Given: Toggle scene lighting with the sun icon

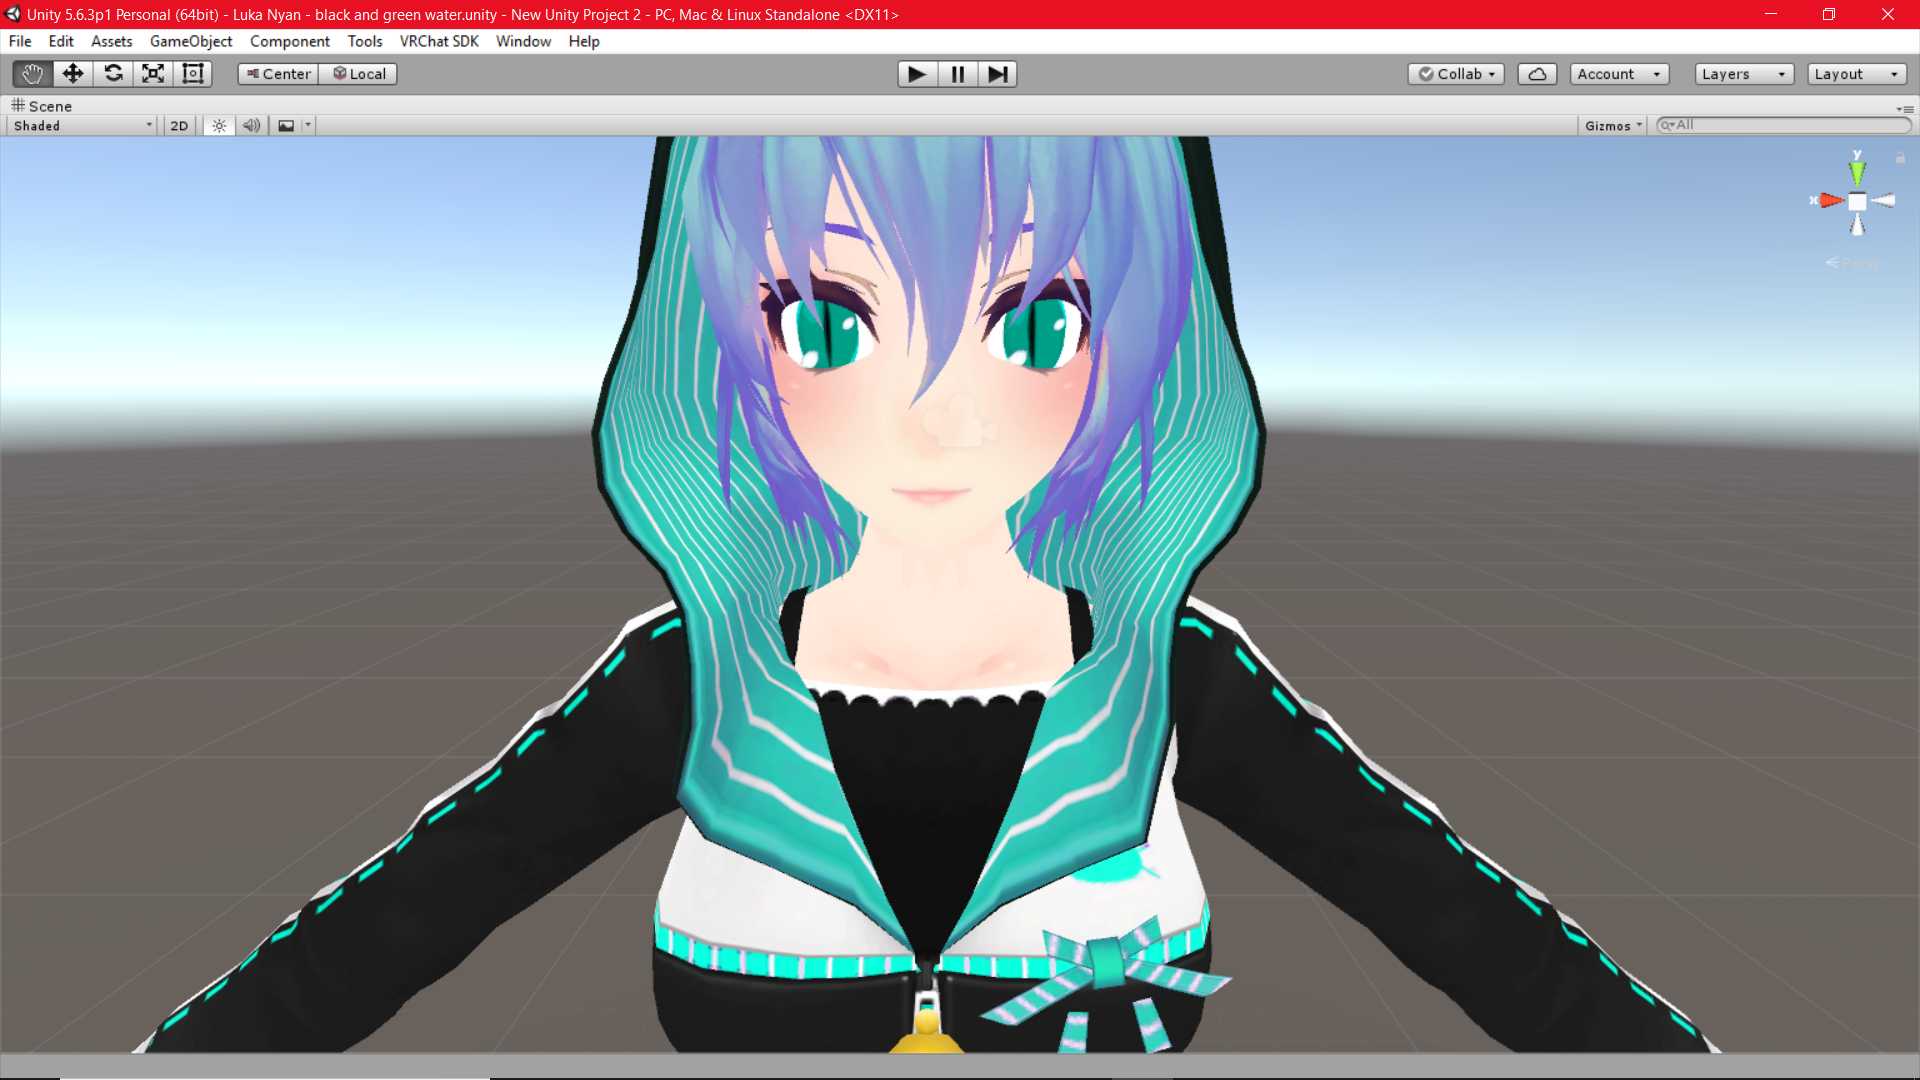Looking at the screenshot, I should (218, 124).
